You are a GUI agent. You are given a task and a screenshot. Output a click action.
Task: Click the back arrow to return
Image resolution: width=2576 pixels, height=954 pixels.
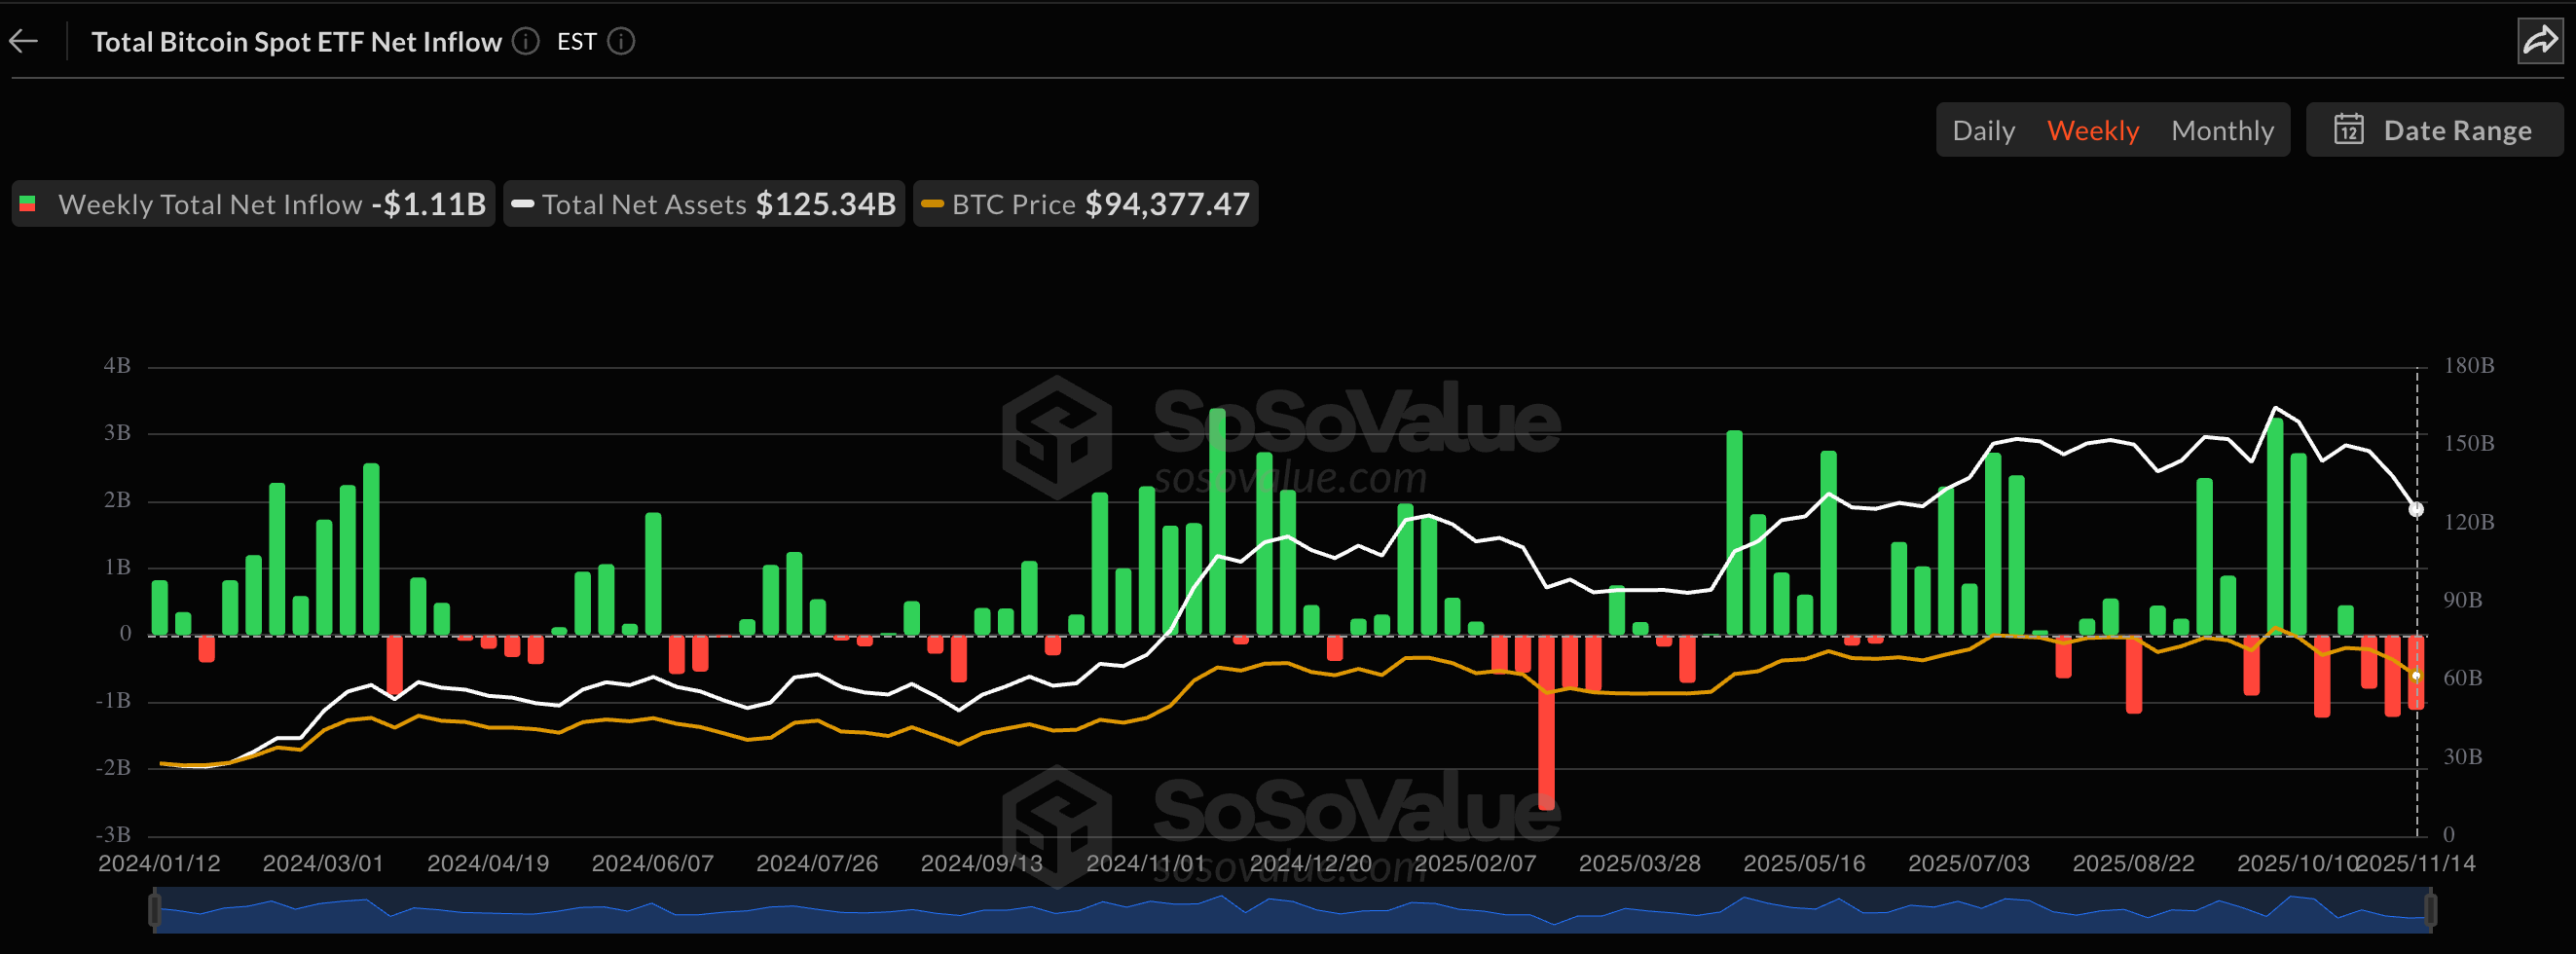[23, 40]
